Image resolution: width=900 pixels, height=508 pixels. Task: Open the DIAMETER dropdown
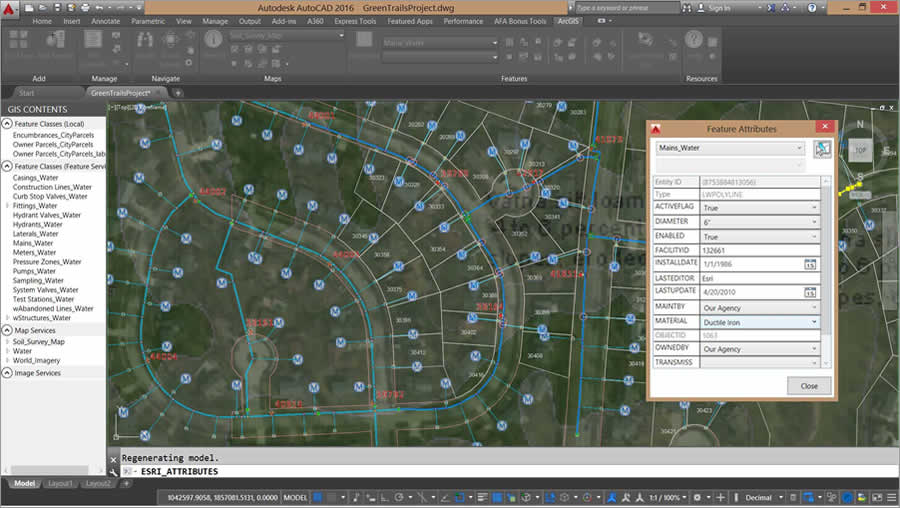(815, 221)
